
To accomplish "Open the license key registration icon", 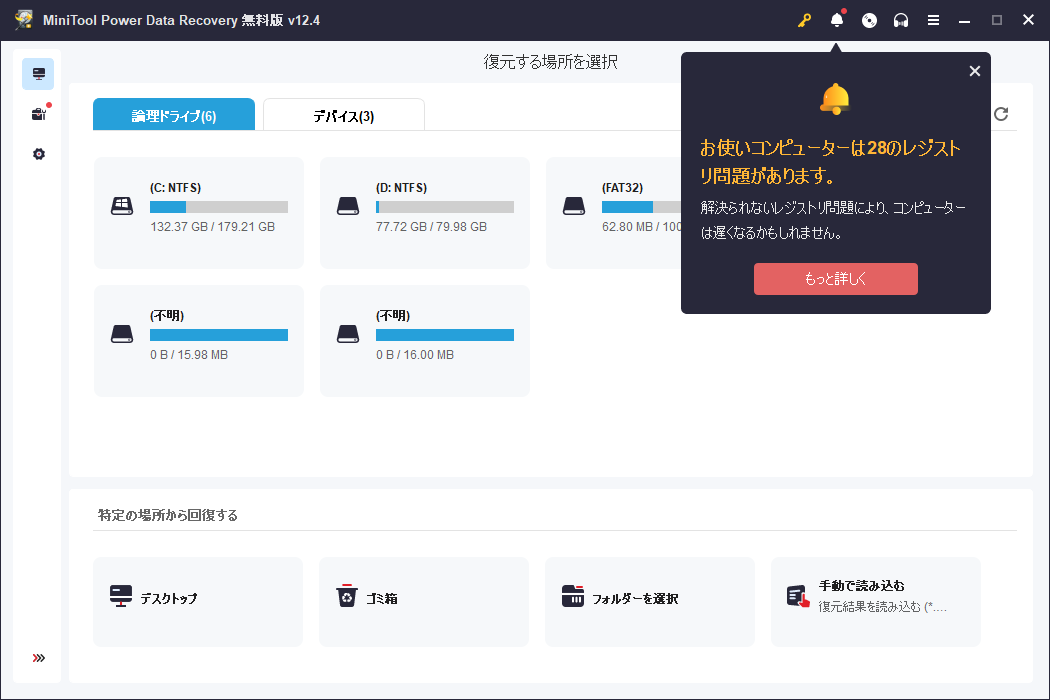I will (x=805, y=19).
